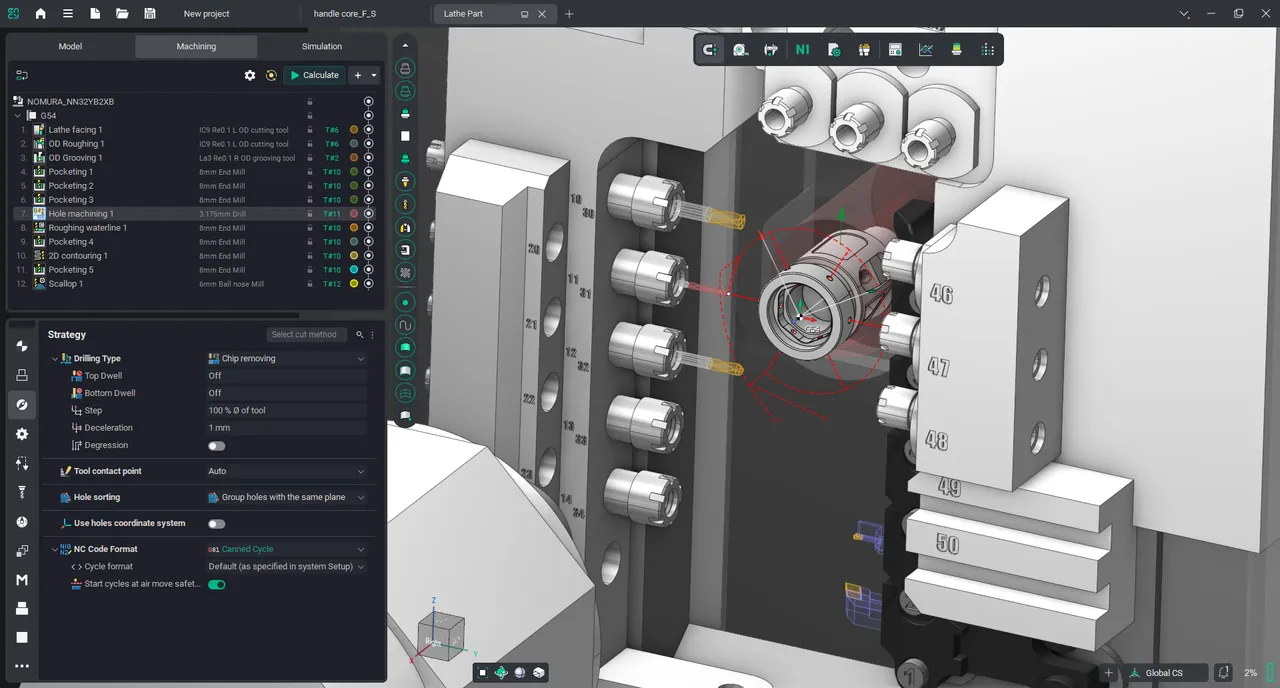1280x688 pixels.
Task: Open the Hole sorting dropdown
Action: [286, 497]
